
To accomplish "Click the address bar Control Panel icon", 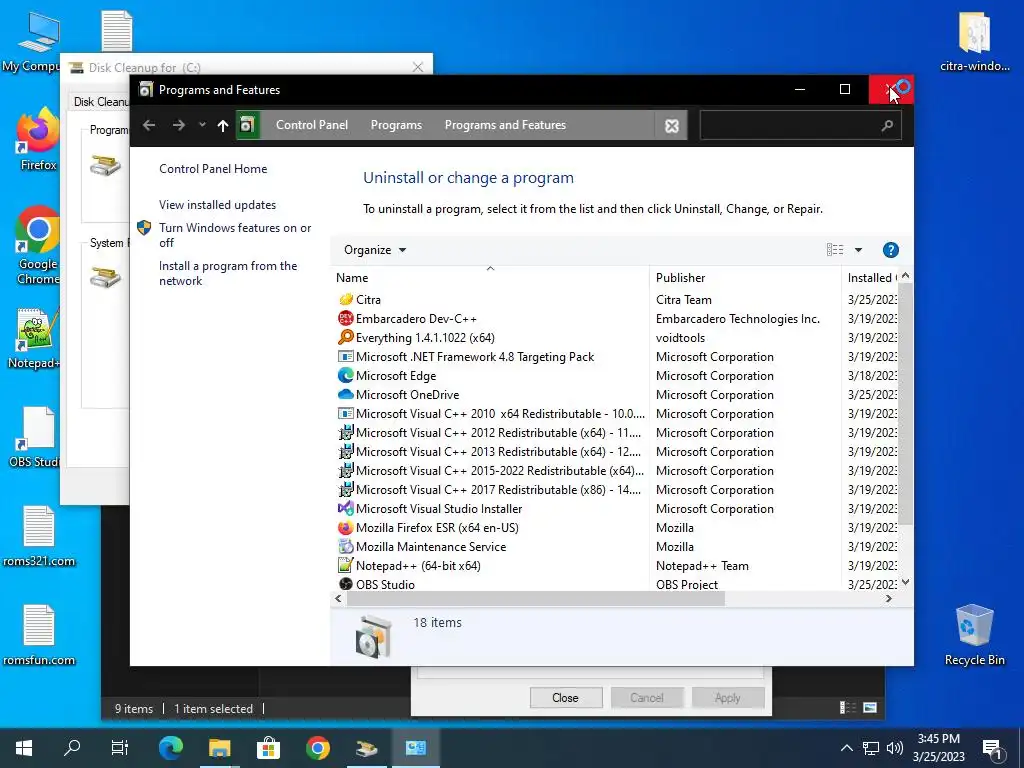I will coord(247,125).
